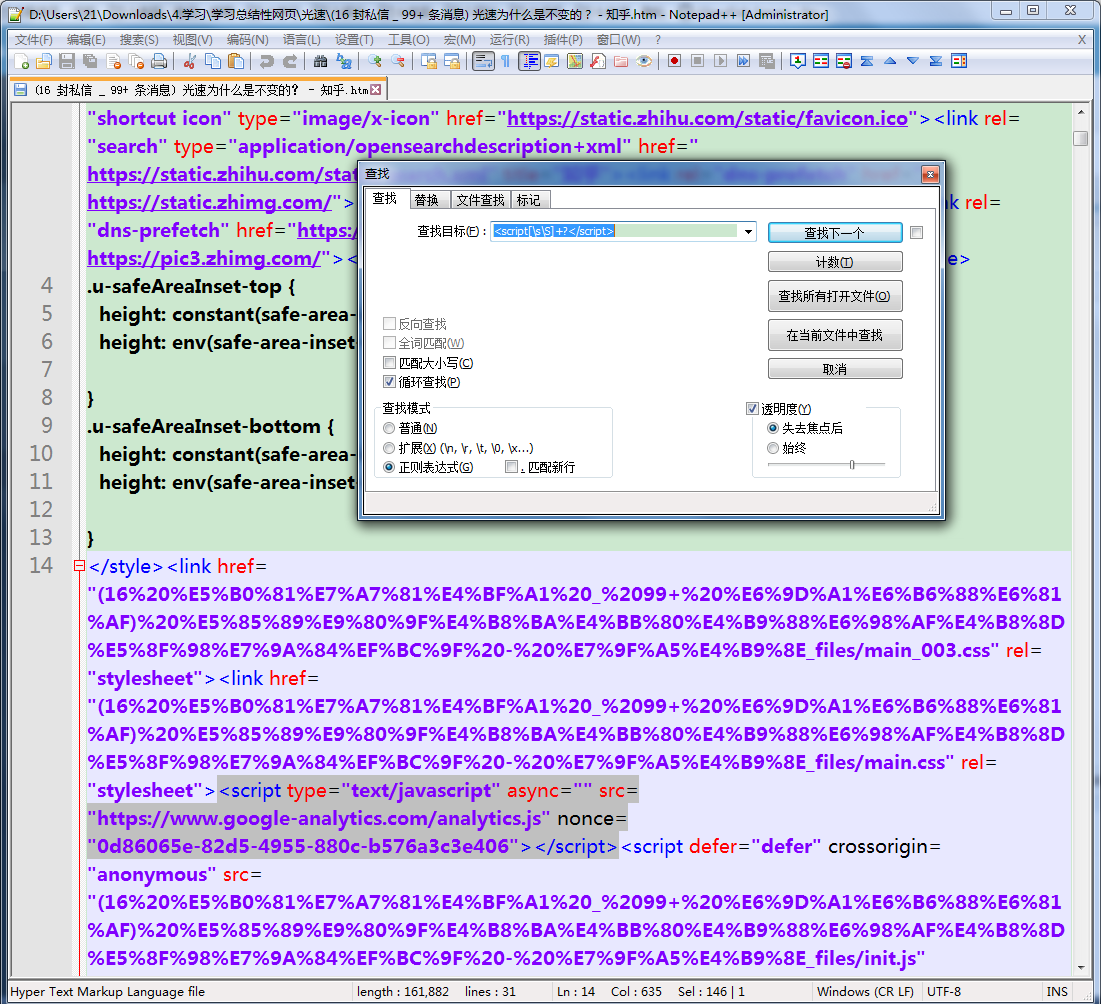This screenshot has height=1004, width=1101.
Task: Click the 查找所有打开文件 button
Action: (x=835, y=296)
